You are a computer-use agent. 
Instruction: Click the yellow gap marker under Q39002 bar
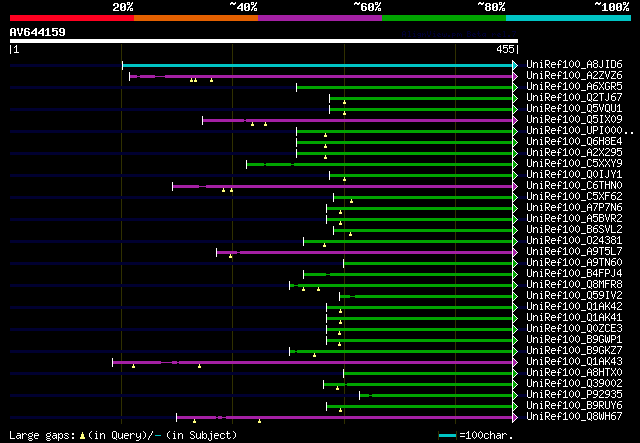click(x=338, y=388)
